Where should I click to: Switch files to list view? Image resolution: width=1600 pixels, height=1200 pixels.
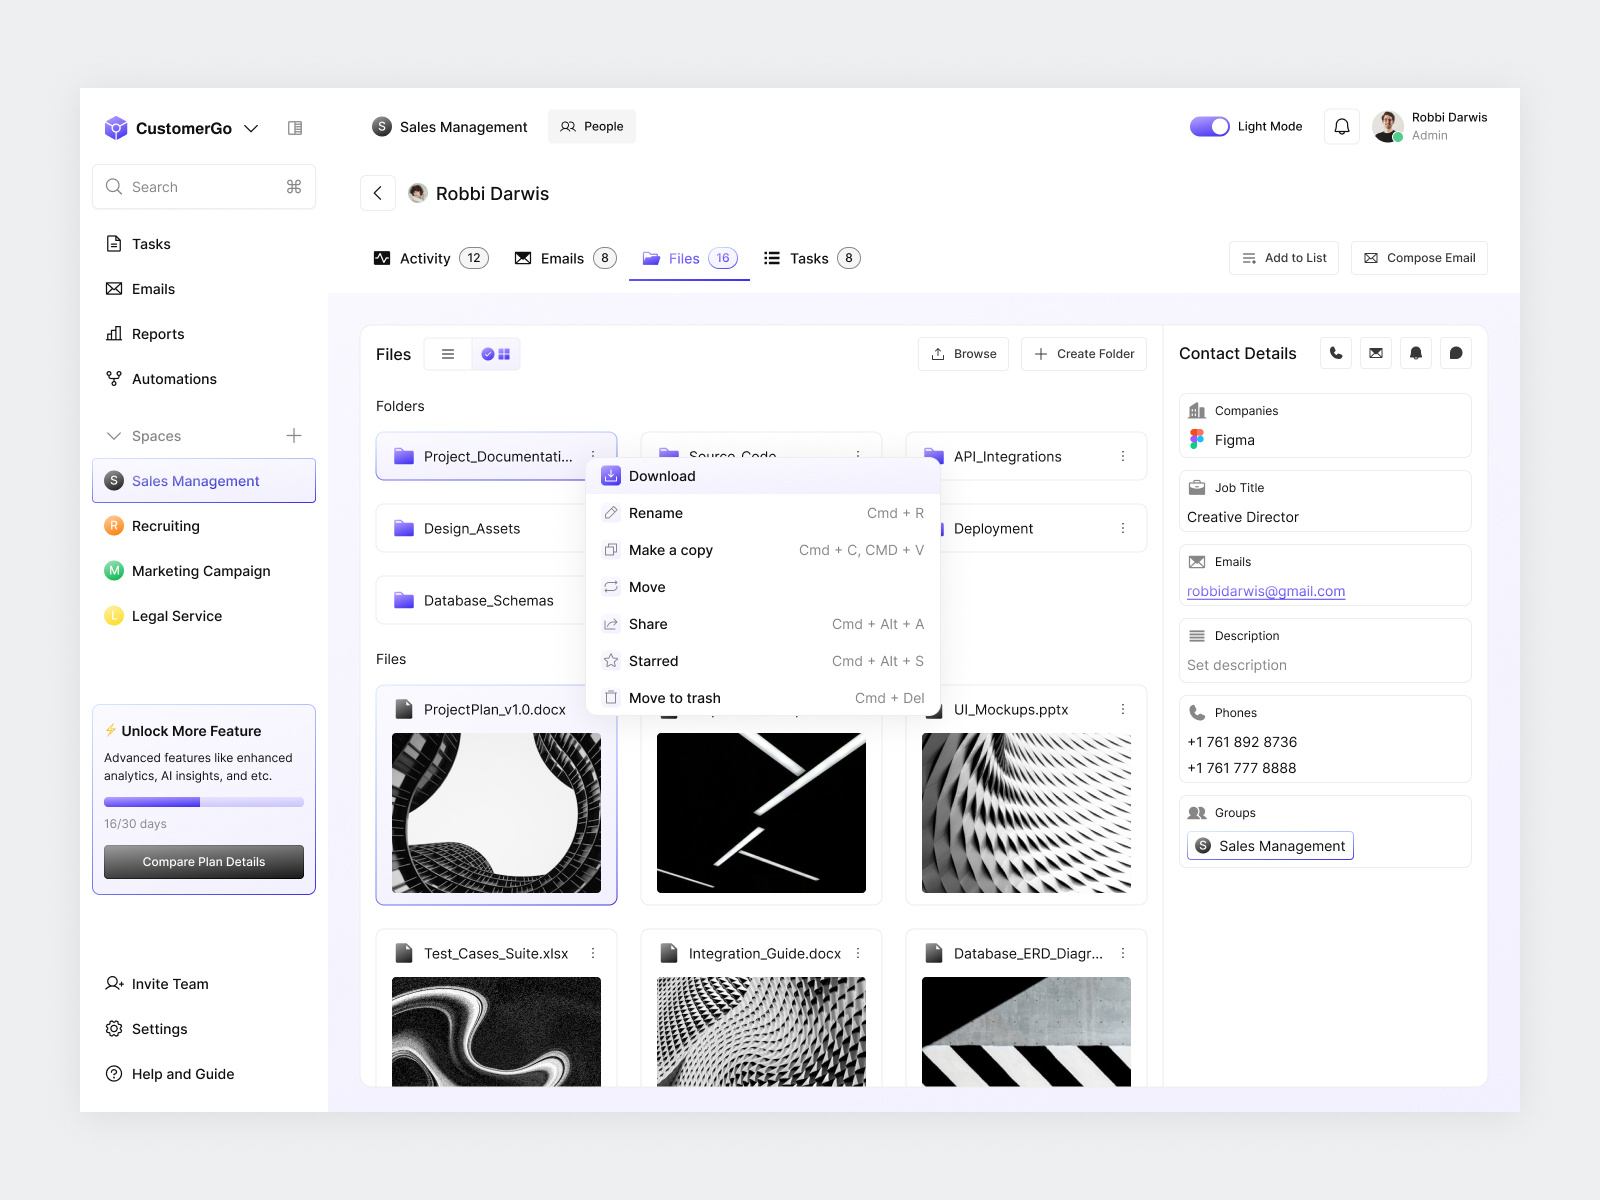(x=448, y=354)
